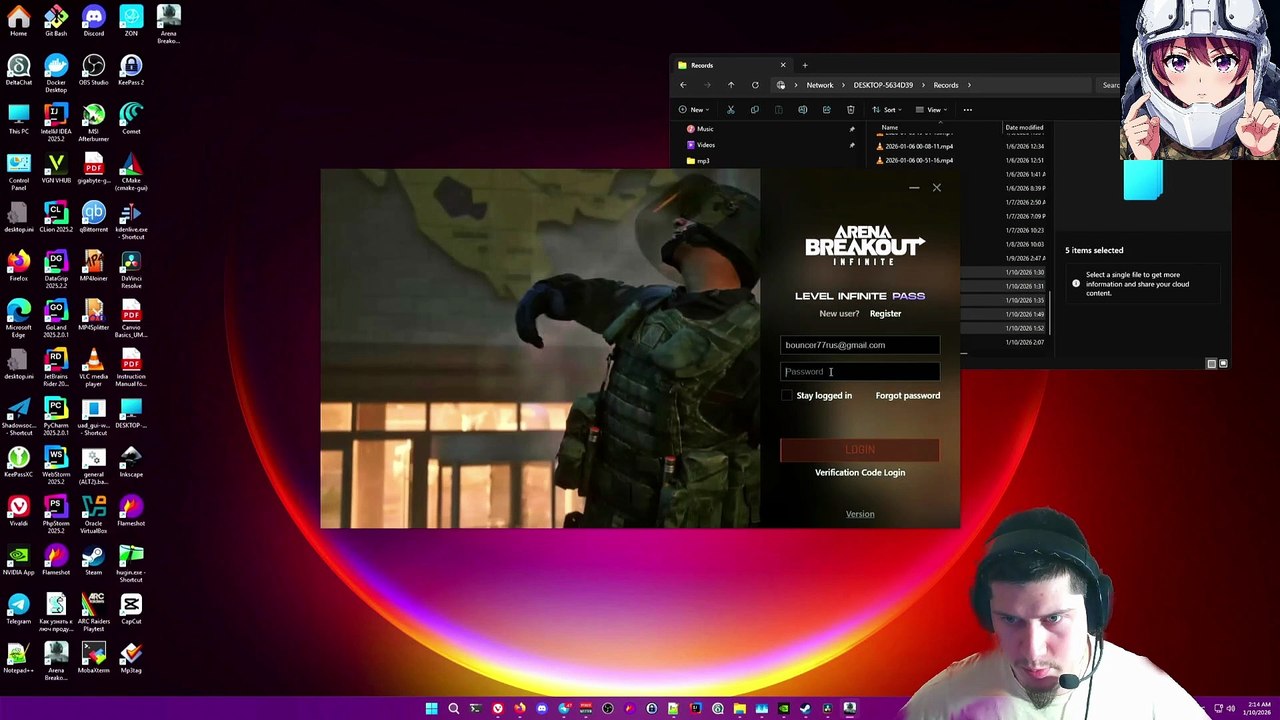This screenshot has height=720, width=1280.
Task: Go up one folder in File Explorer
Action: tap(731, 85)
